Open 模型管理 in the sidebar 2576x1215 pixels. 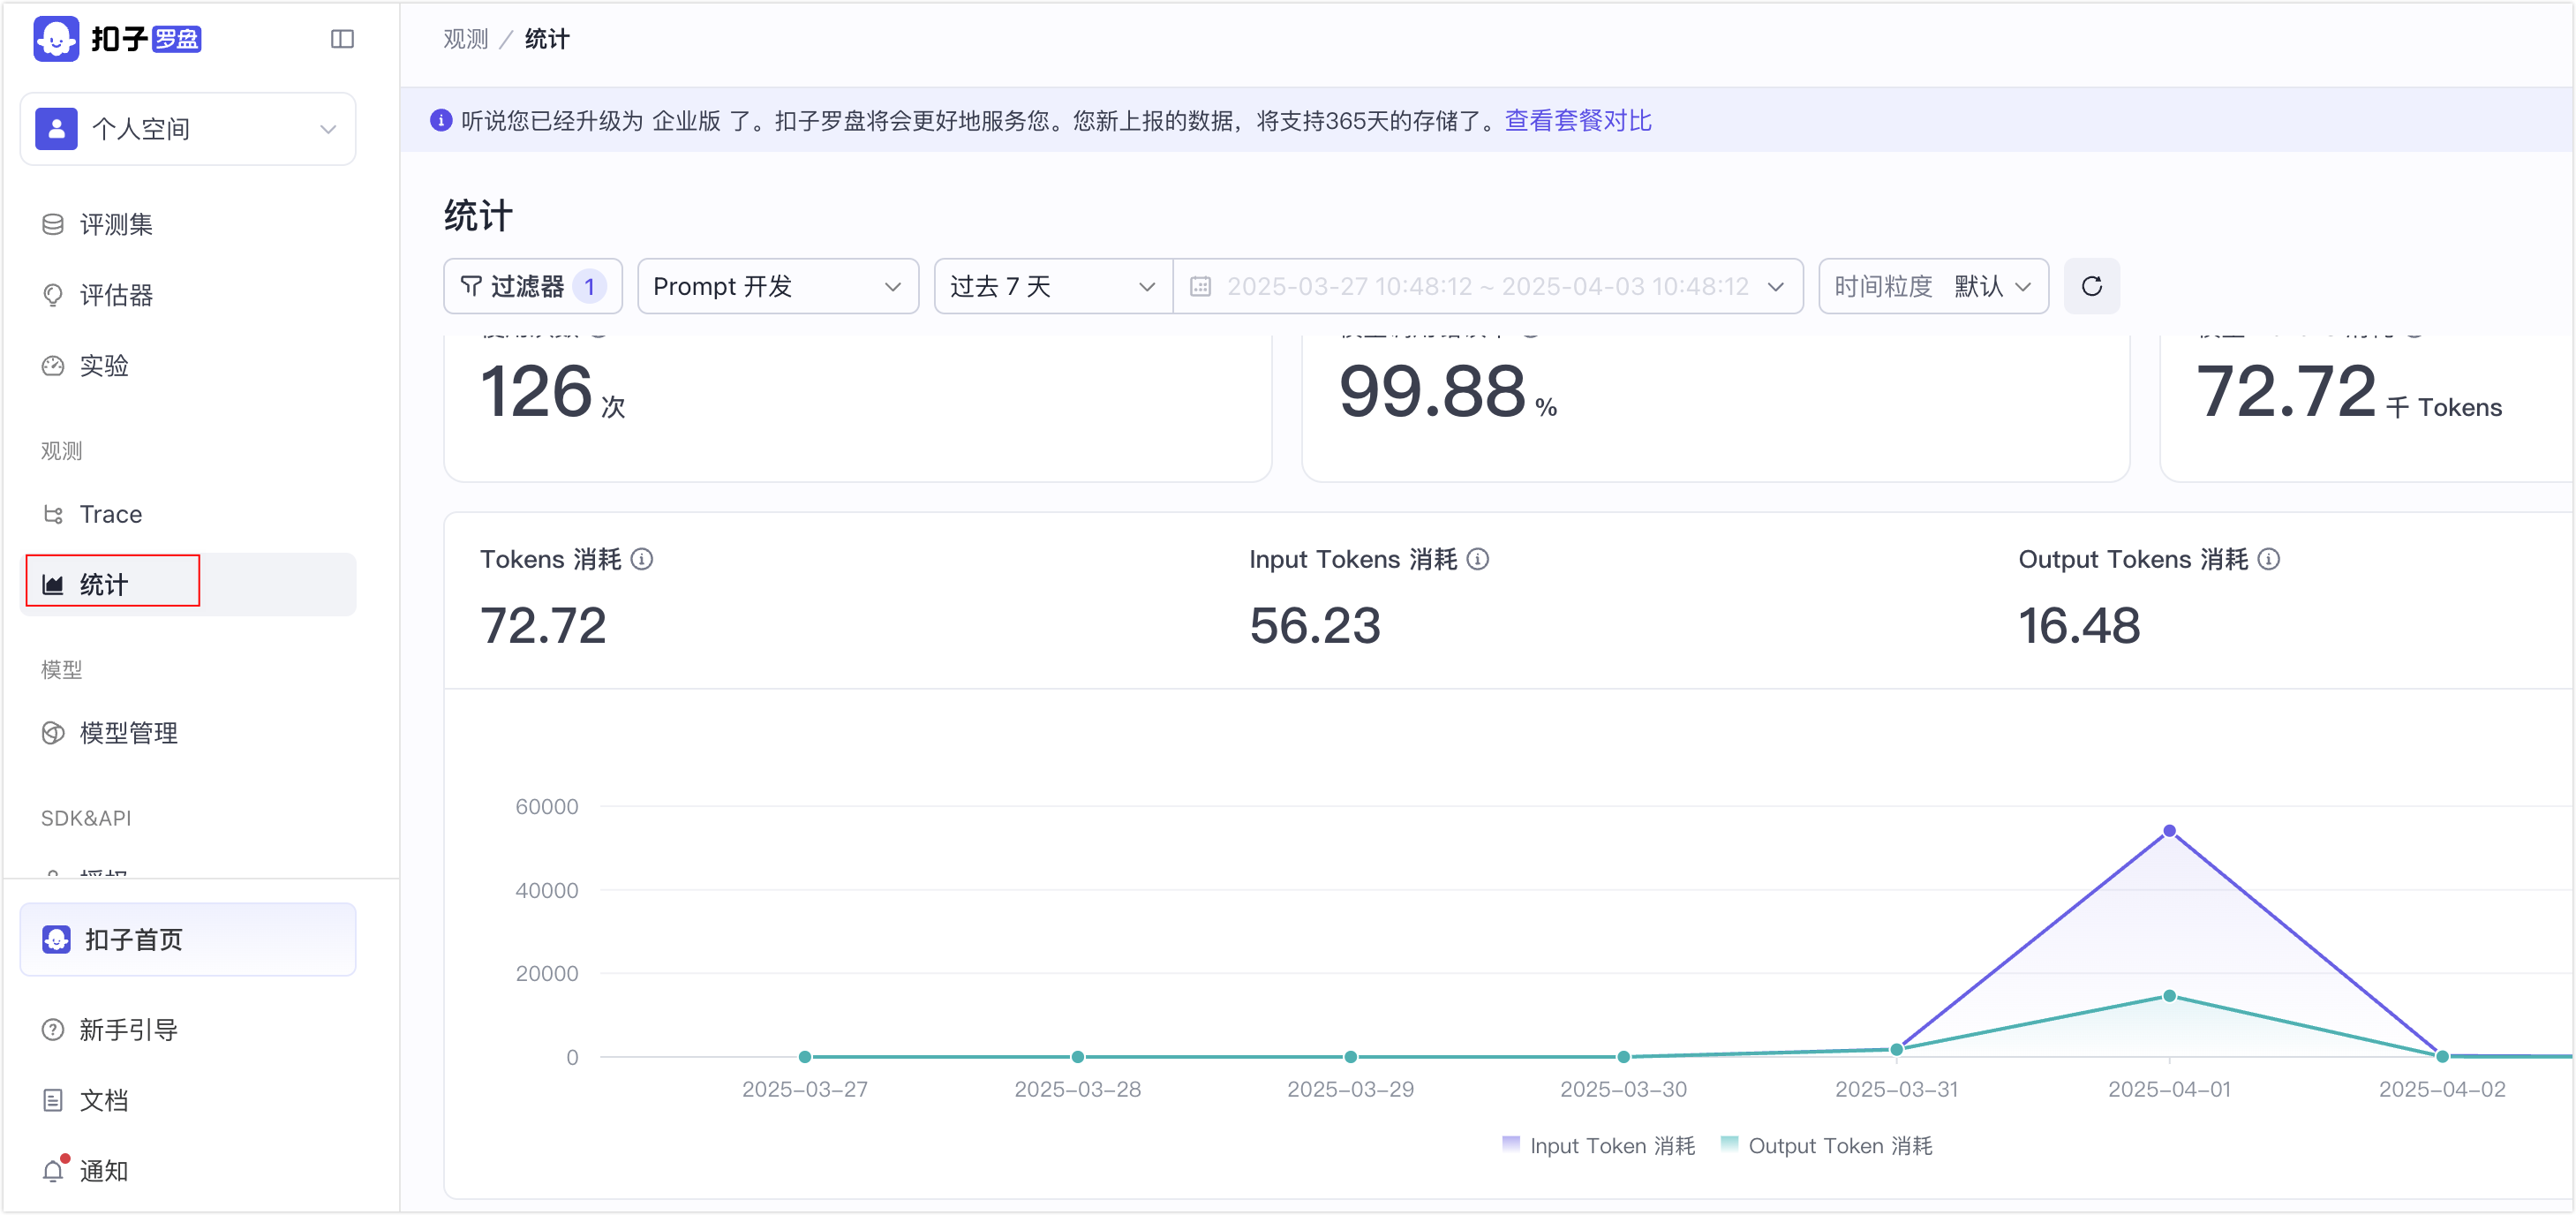(188, 733)
